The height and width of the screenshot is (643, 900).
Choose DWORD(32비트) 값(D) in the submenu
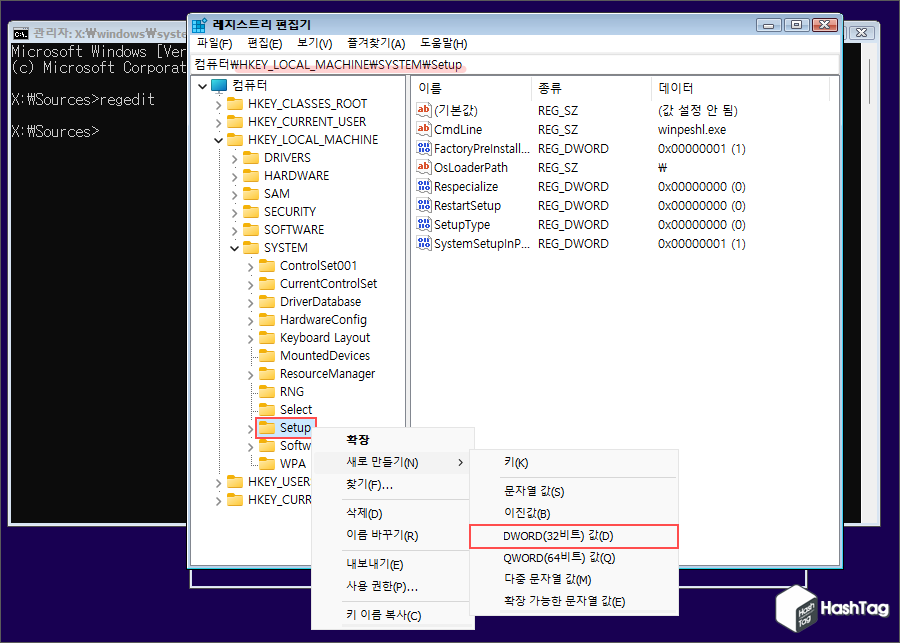[x=574, y=536]
